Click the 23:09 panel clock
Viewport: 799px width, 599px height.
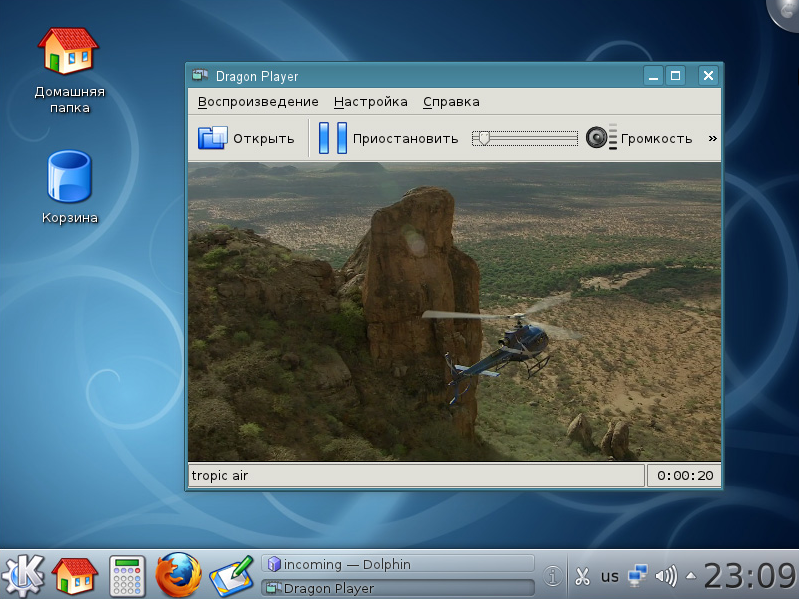coord(751,576)
